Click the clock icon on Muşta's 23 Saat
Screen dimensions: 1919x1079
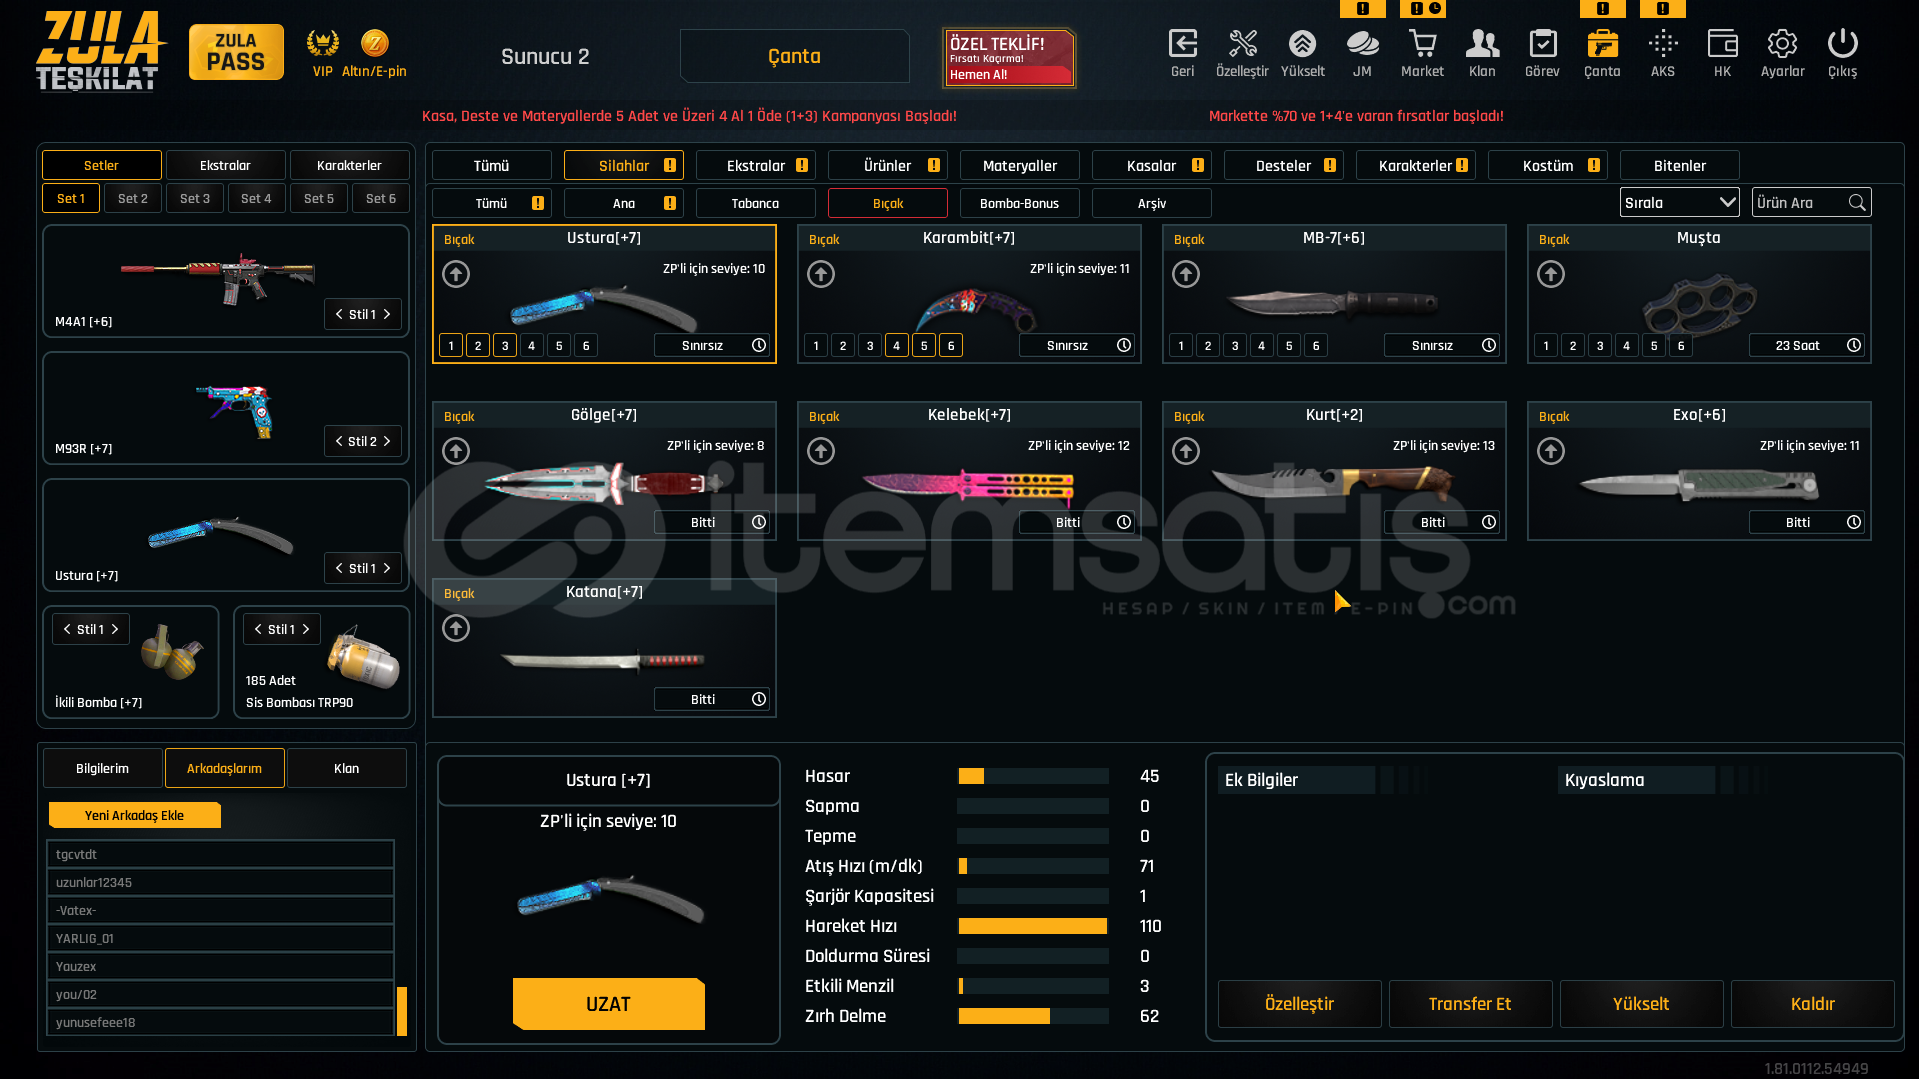point(1854,345)
